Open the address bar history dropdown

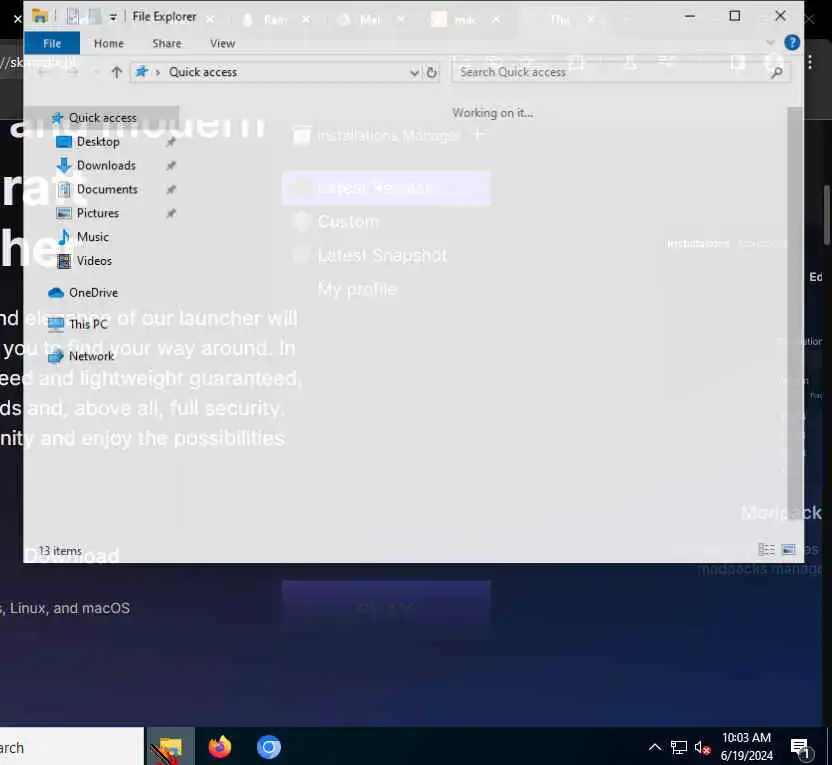pyautogui.click(x=414, y=72)
